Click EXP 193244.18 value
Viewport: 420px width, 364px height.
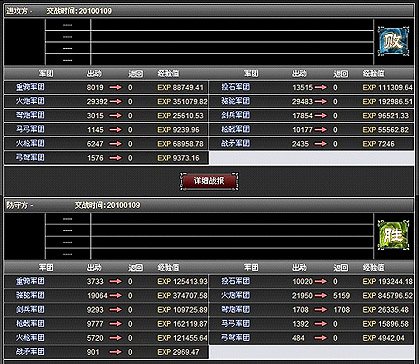tap(388, 282)
